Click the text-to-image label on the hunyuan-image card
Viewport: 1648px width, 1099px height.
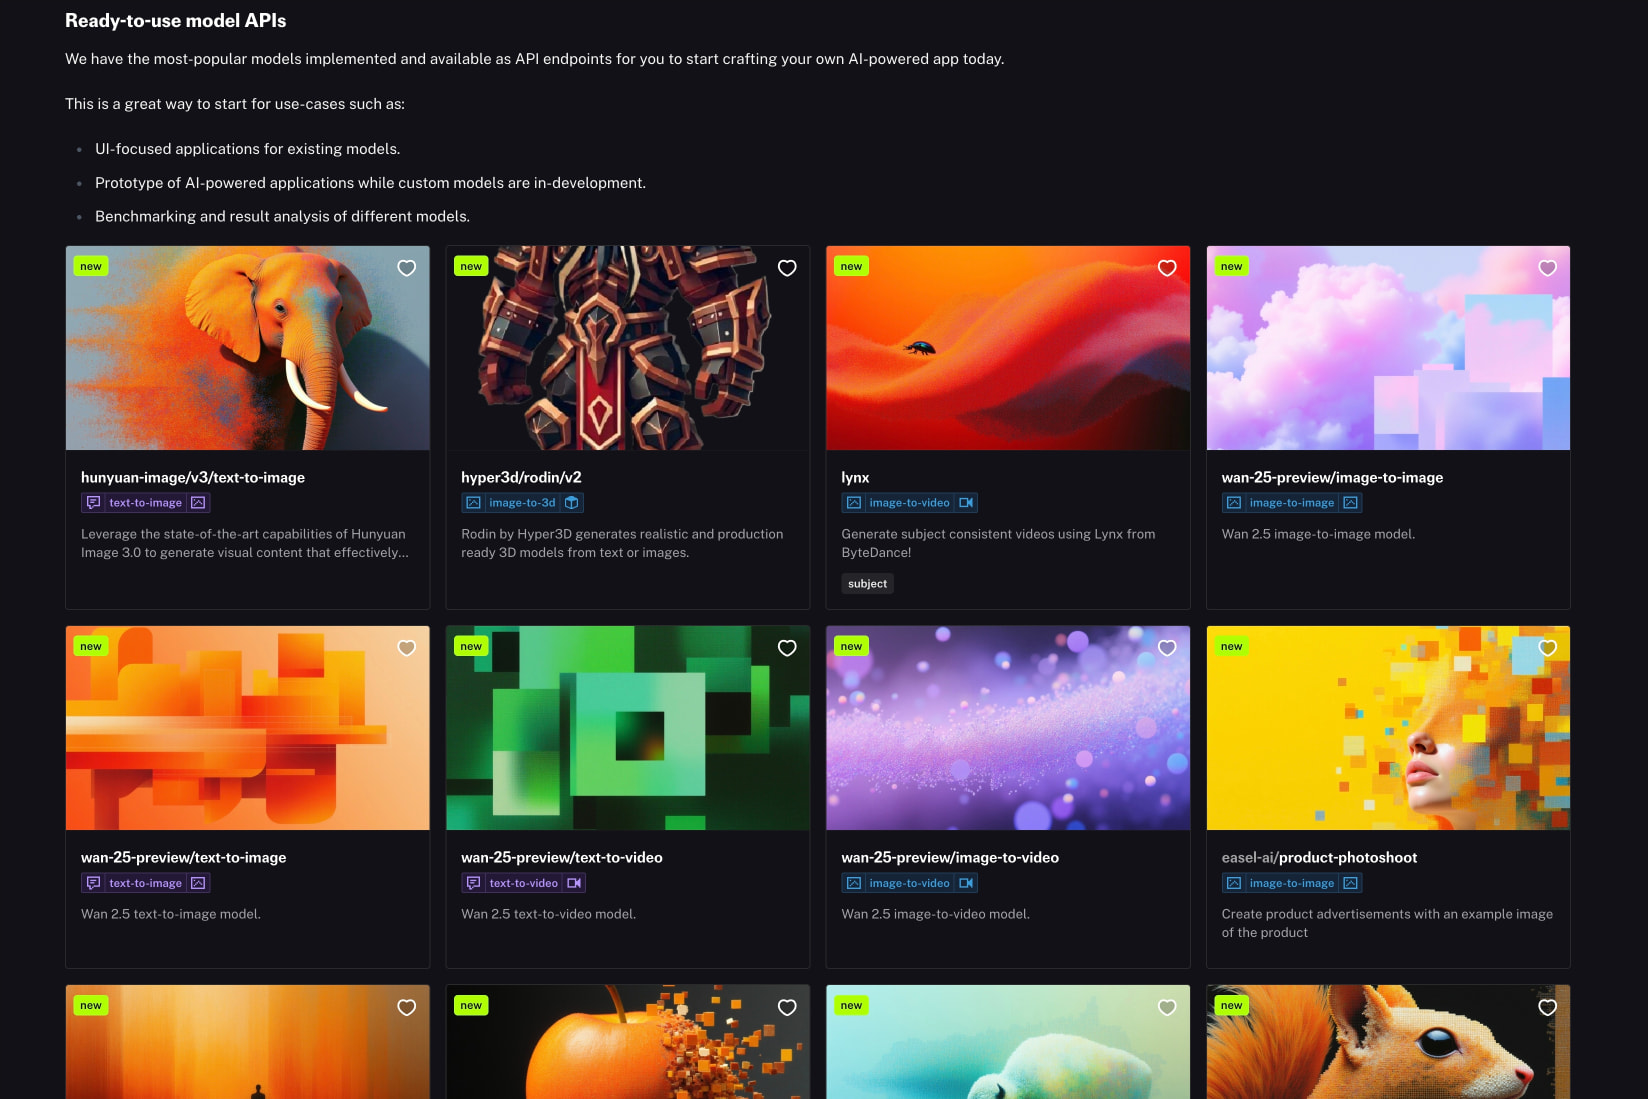pyautogui.click(x=146, y=503)
